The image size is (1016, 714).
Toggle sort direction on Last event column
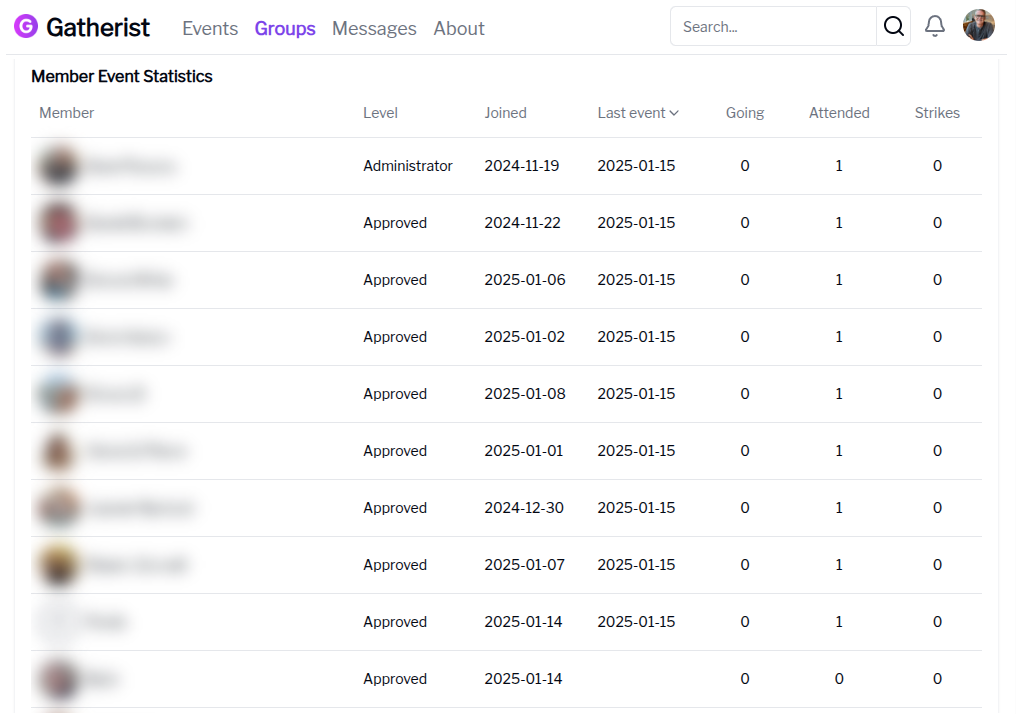pos(637,112)
